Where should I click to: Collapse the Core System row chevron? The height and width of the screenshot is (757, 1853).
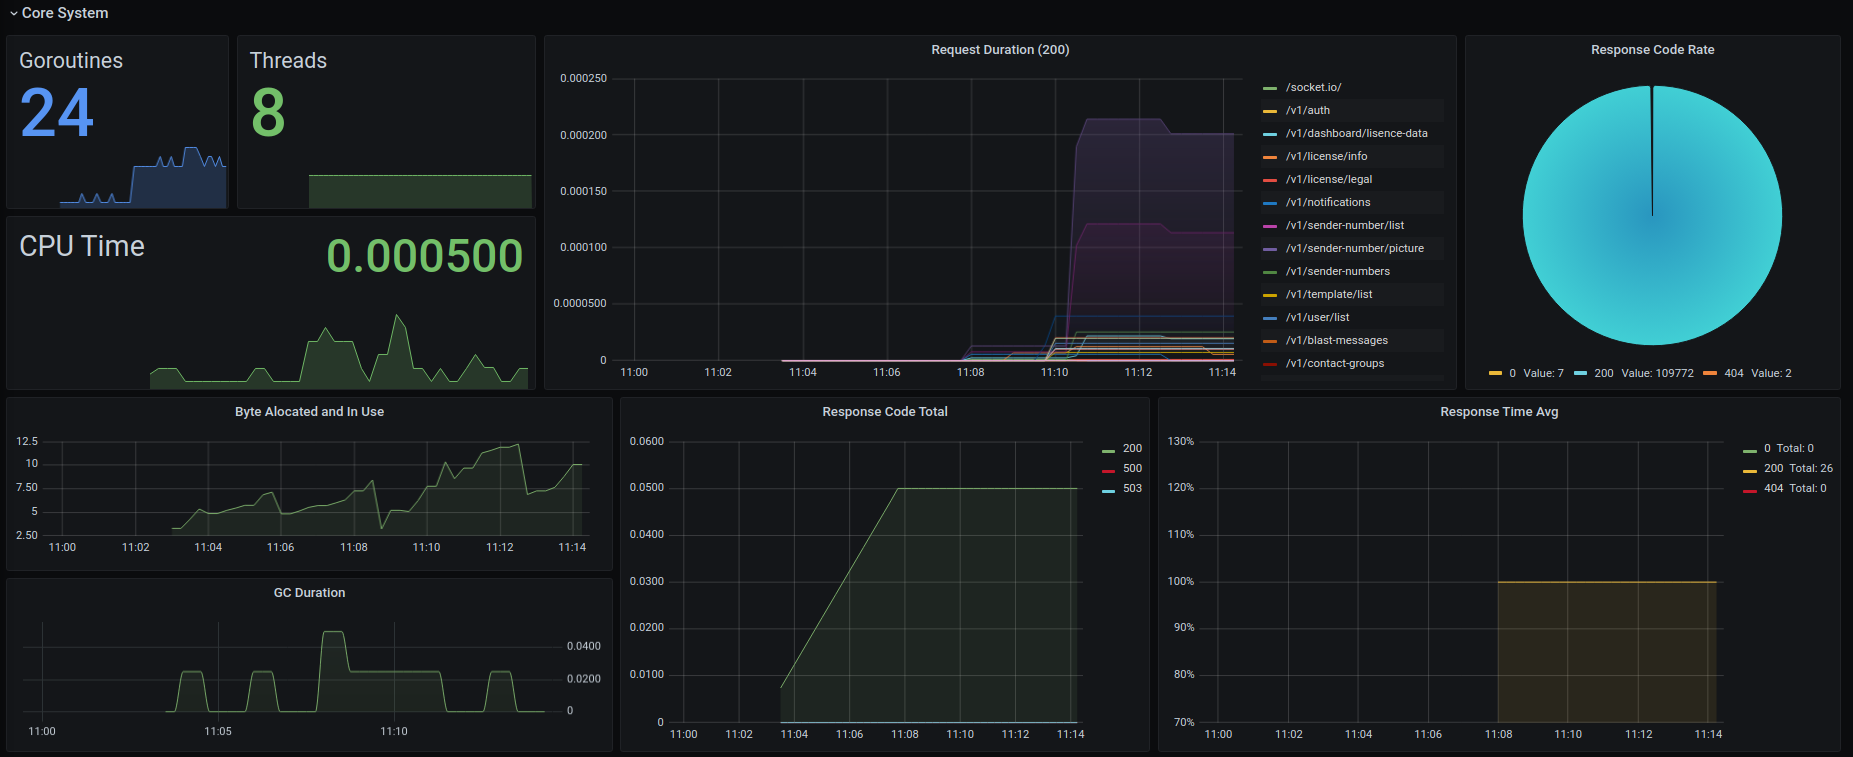(14, 14)
